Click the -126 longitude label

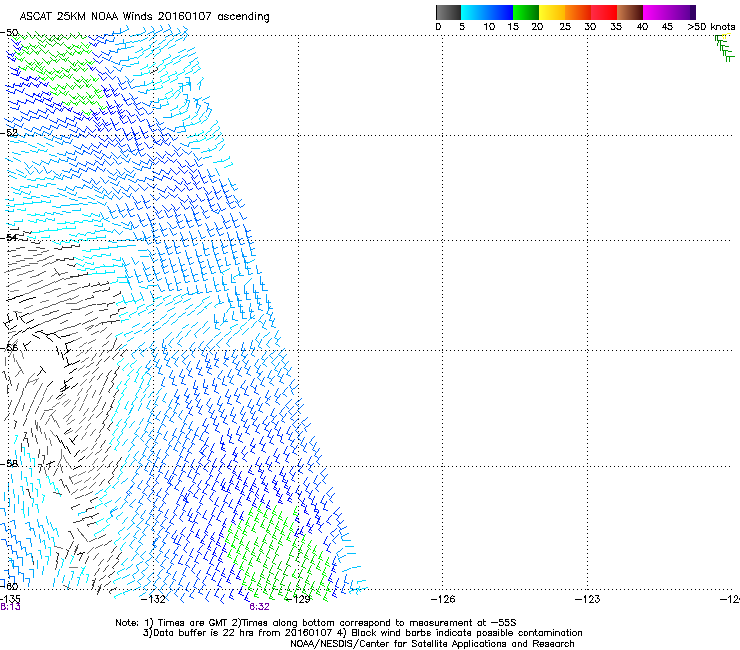pos(443,599)
